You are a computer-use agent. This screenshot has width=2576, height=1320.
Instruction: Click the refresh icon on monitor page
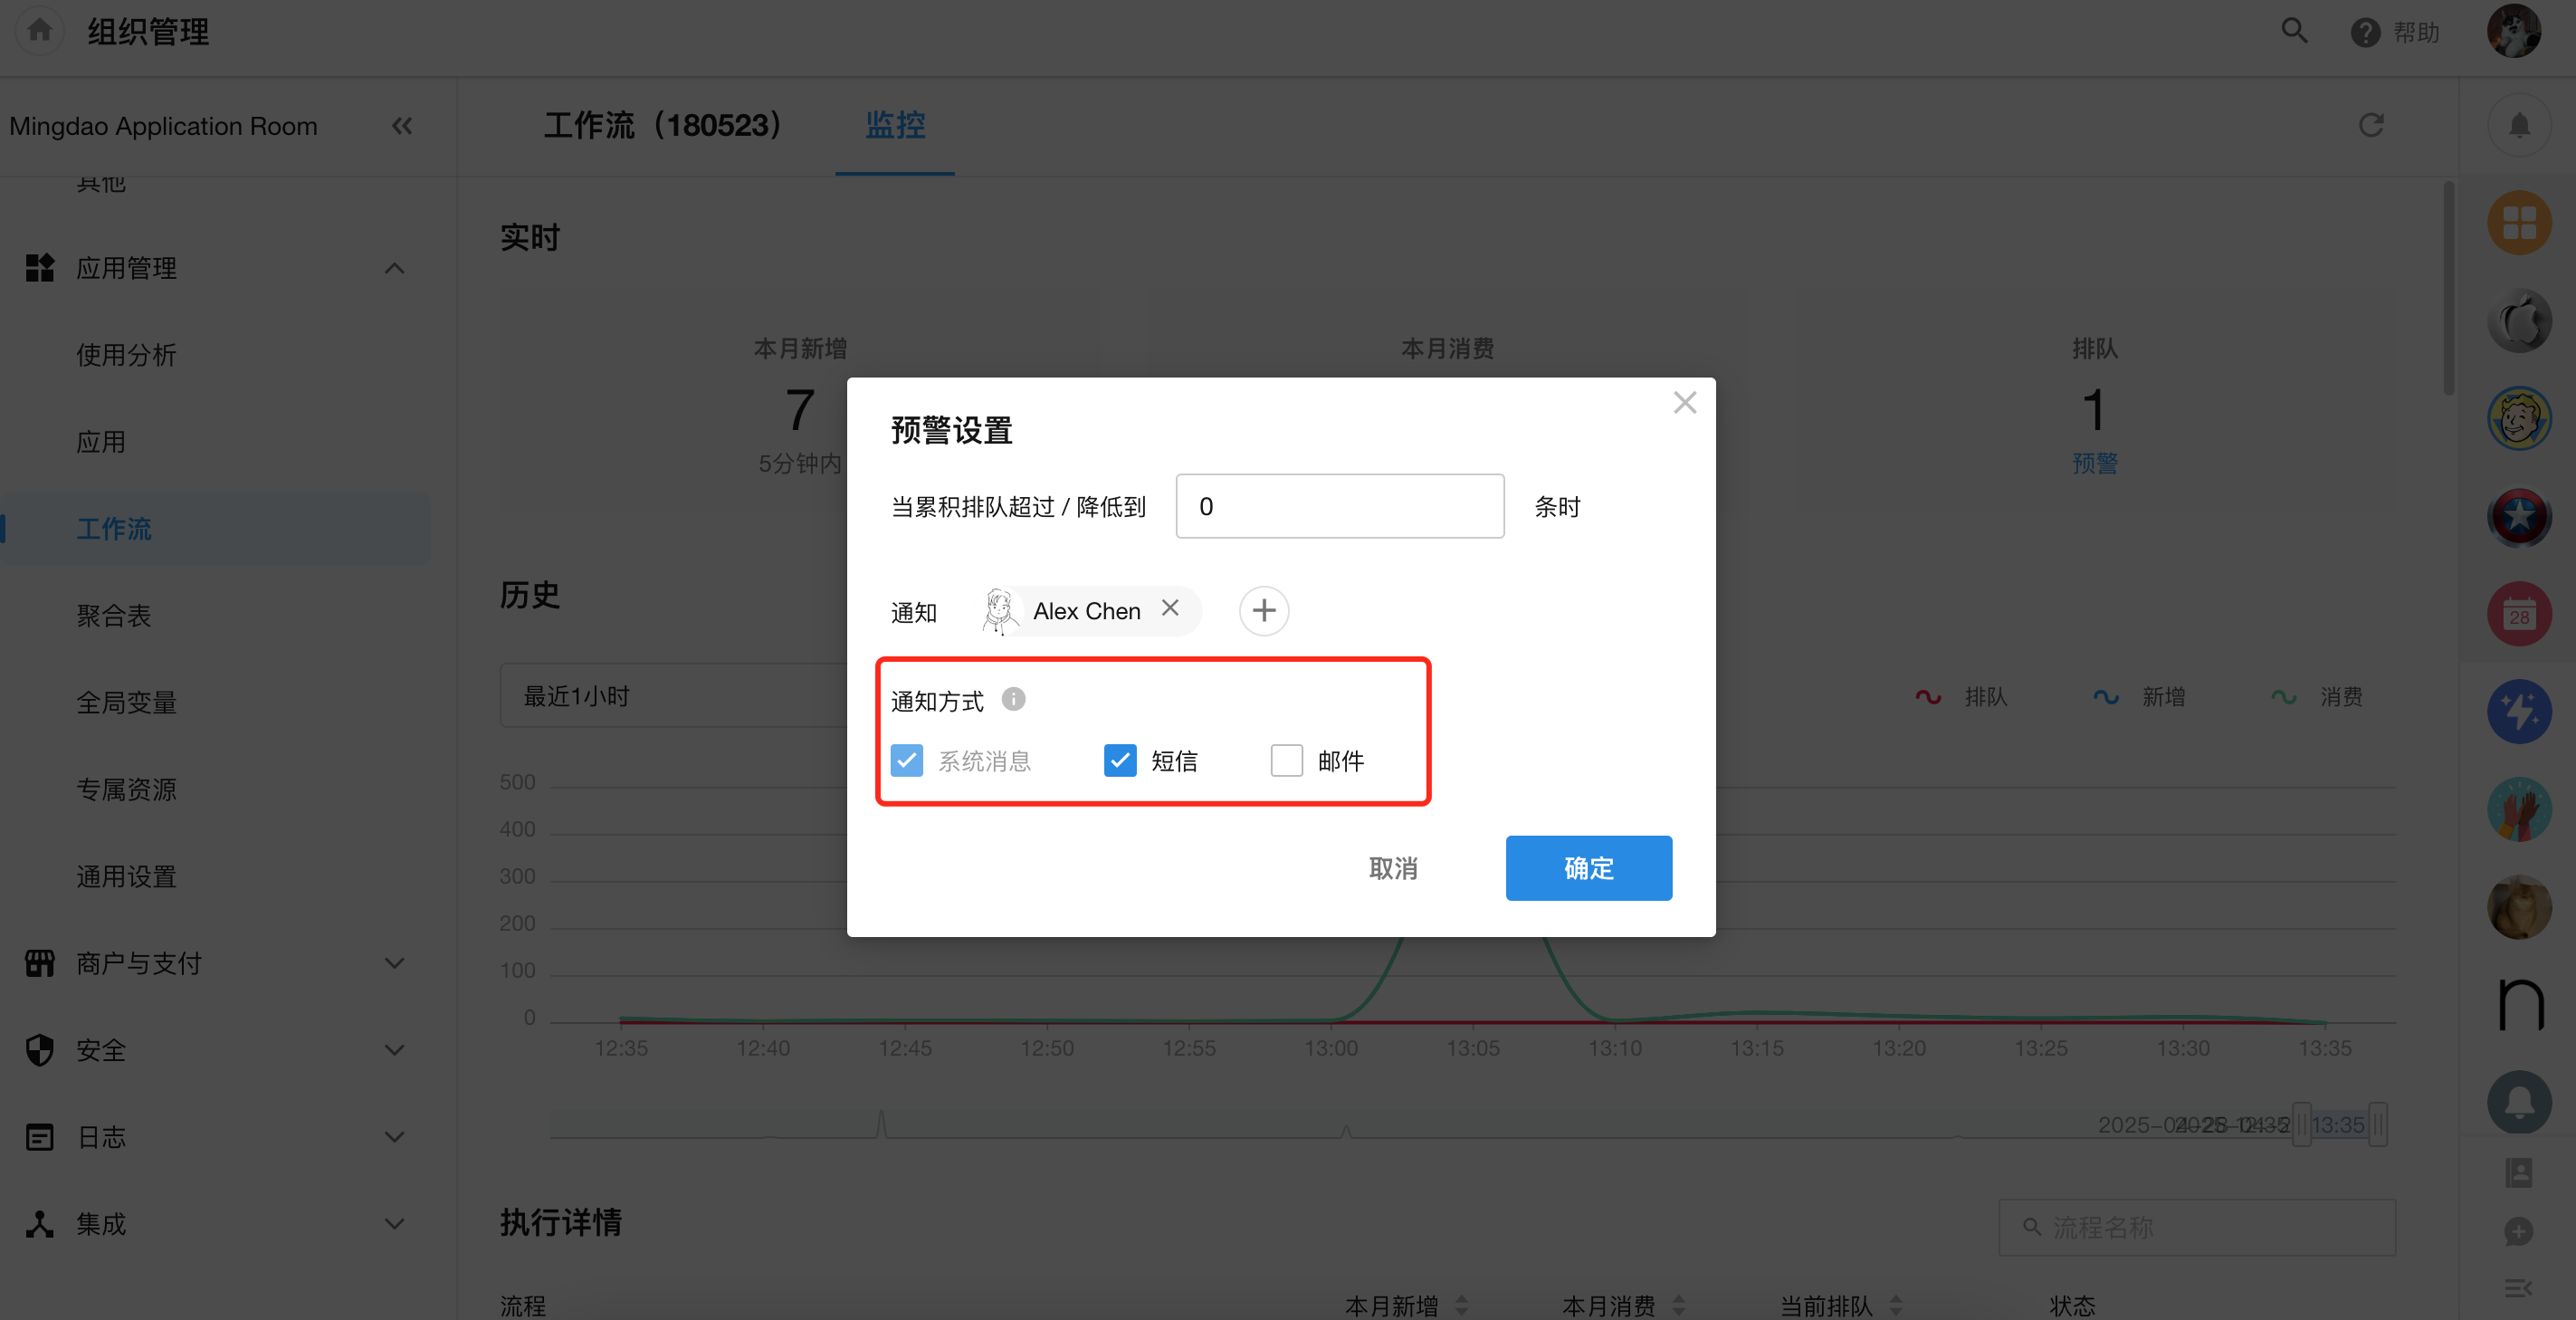[x=2371, y=125]
